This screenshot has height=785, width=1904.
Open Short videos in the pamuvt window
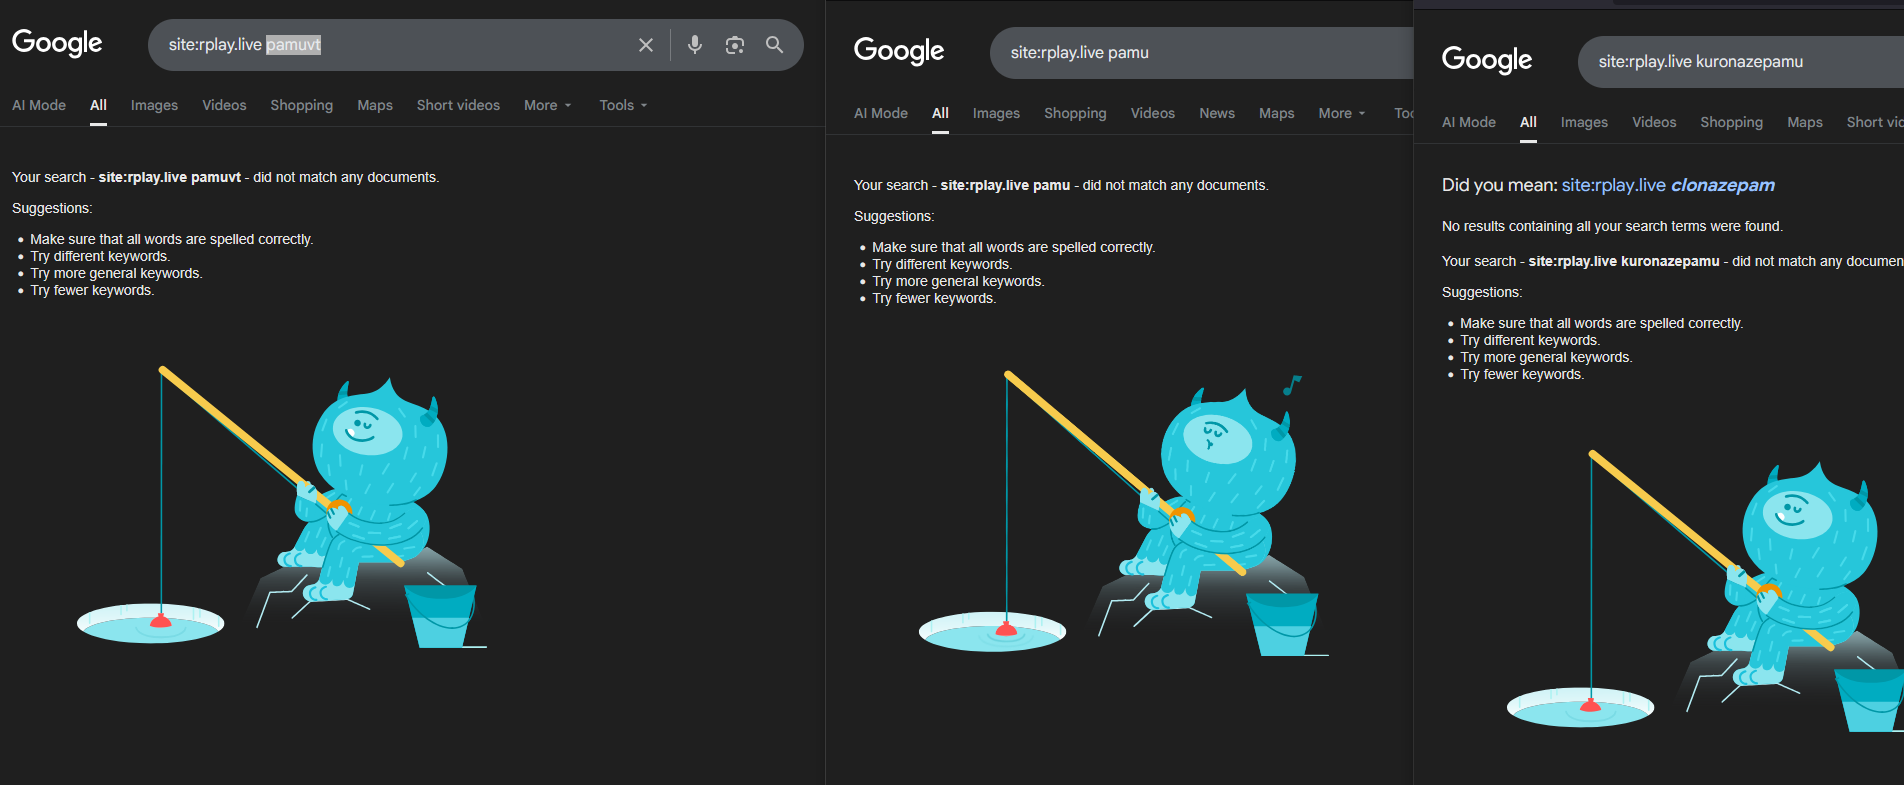pyautogui.click(x=458, y=105)
